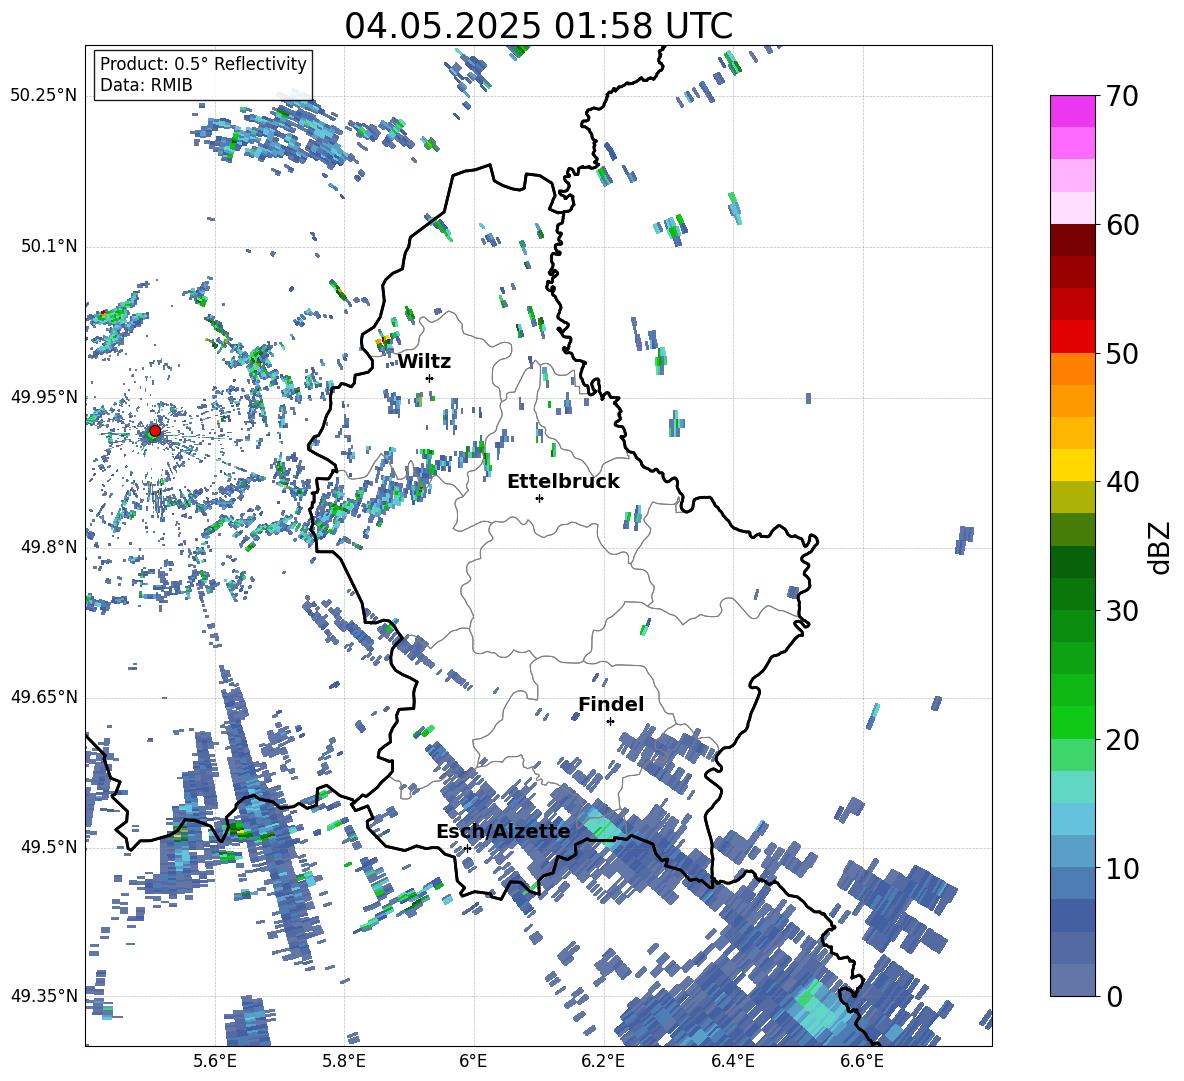Click the 50.25°N latitude label
Image resolution: width=1184 pixels, height=1081 pixels.
44,96
